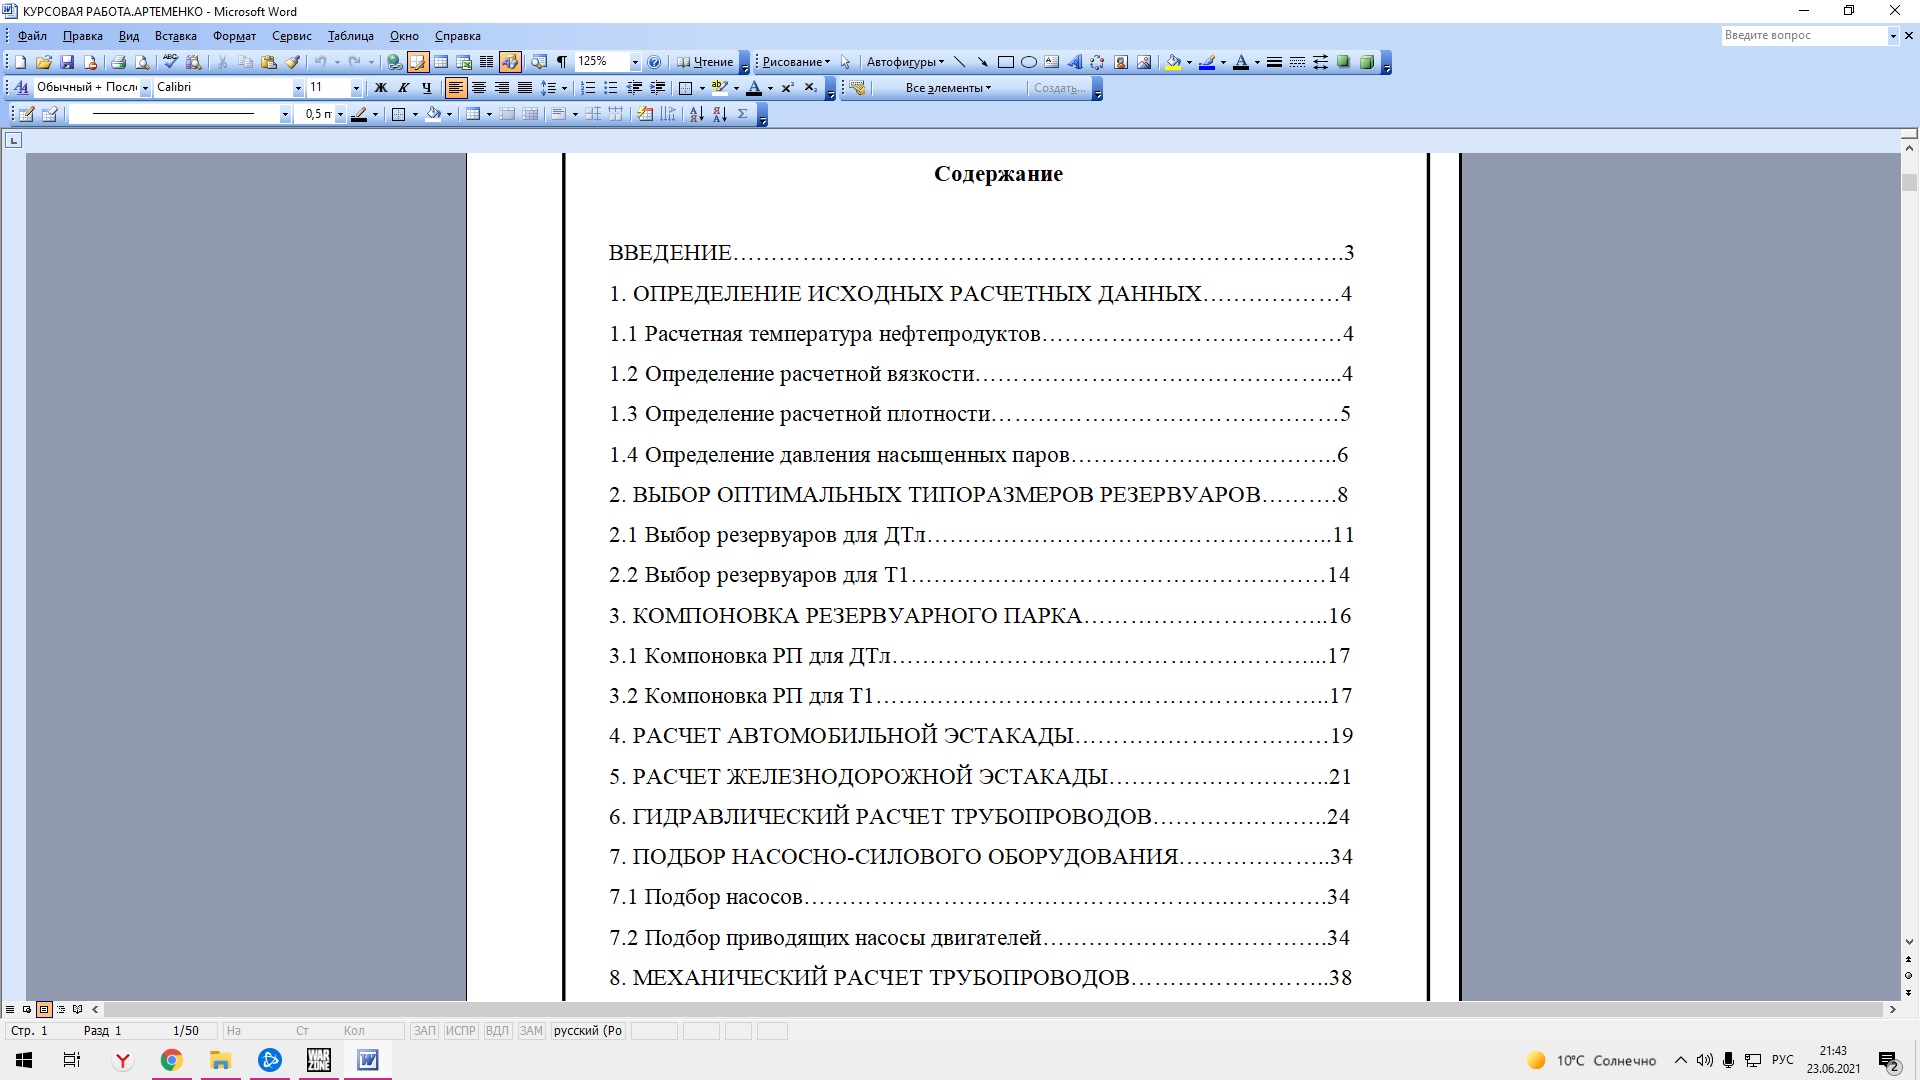Open Word Help (question mark icon)
This screenshot has height=1080, width=1920.
pyautogui.click(x=654, y=62)
